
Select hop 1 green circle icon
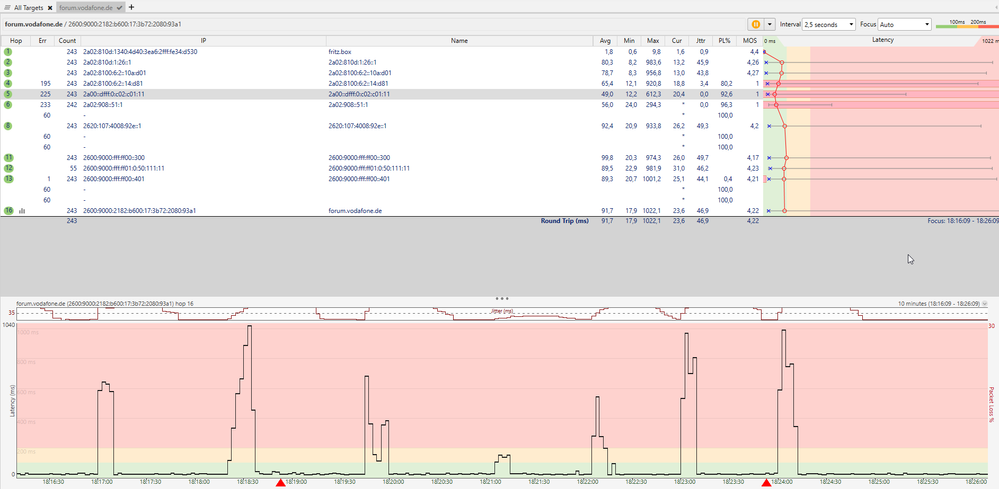pos(8,52)
